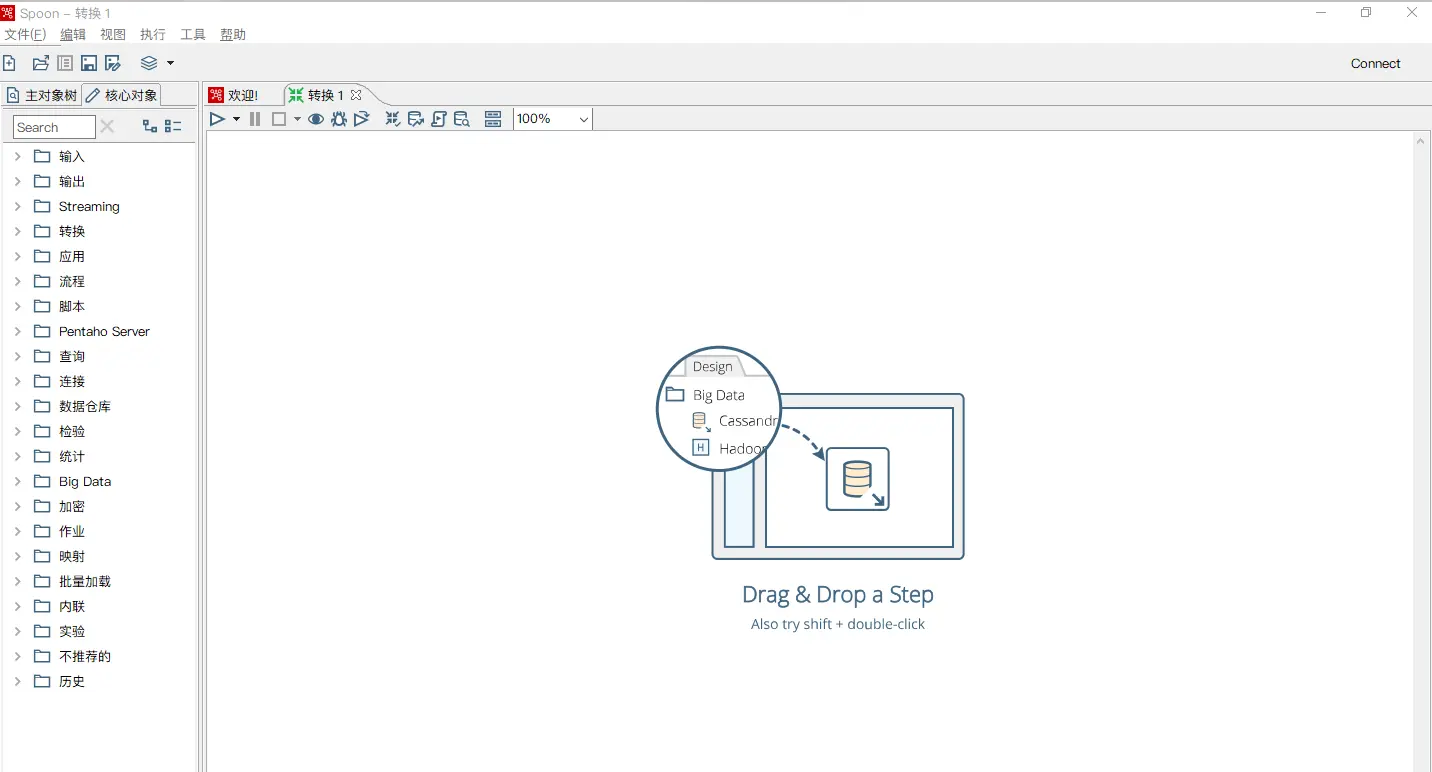Screen dimensions: 1432x772
Task: Toggle the execution results pane
Action: coord(493,119)
